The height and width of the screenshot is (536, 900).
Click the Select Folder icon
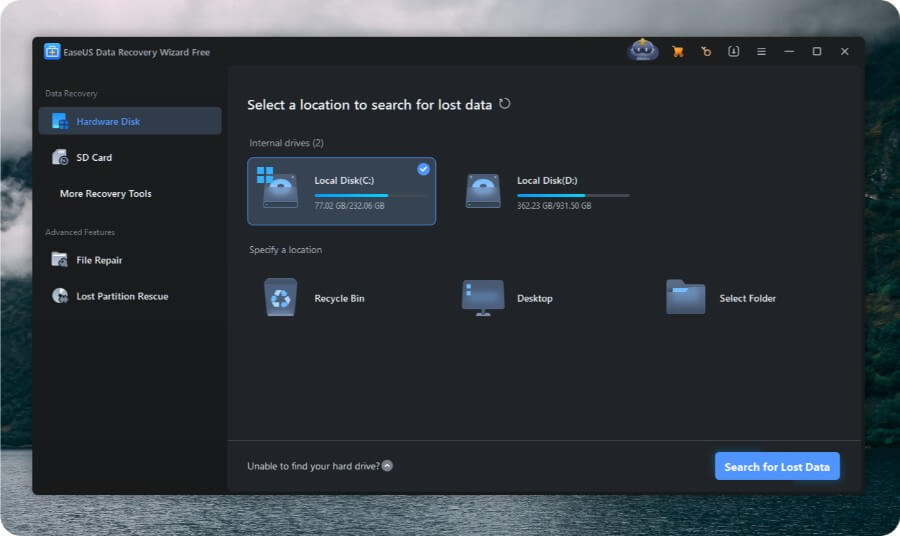pos(685,298)
